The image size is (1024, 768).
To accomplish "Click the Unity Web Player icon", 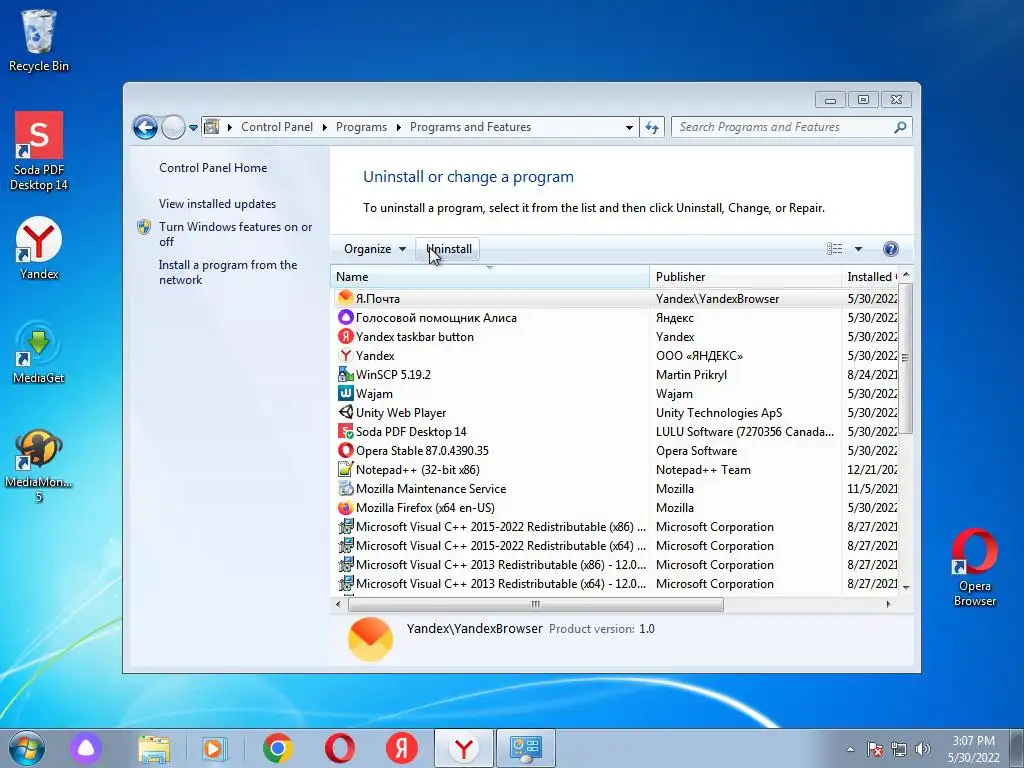I will (345, 412).
